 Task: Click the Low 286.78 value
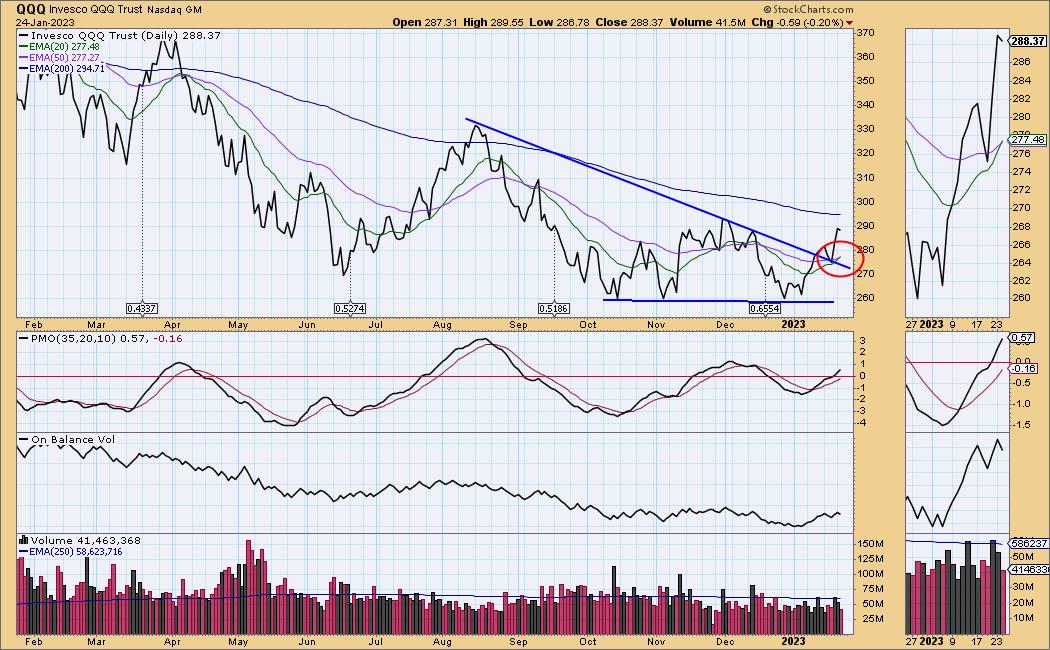click(x=559, y=22)
